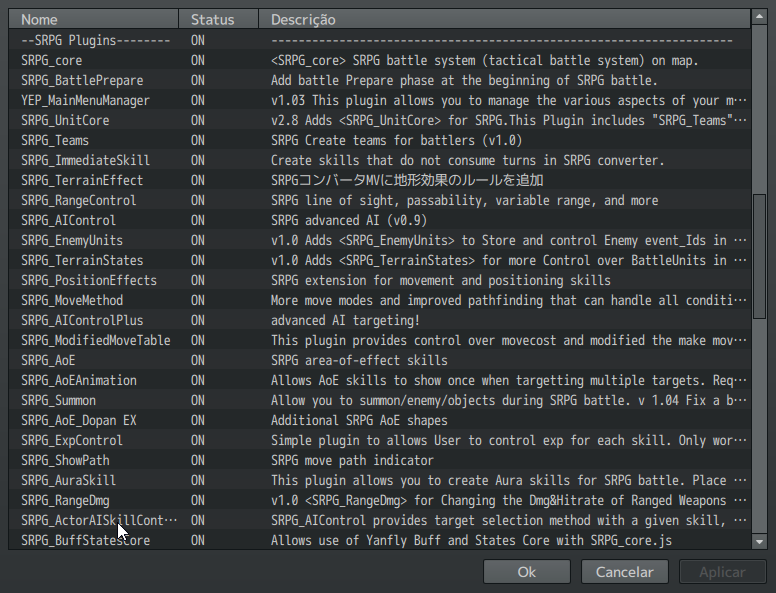Viewport: 776px width, 593px height.
Task: Select the SRPG_AIControl plugin row
Action: (x=380, y=220)
